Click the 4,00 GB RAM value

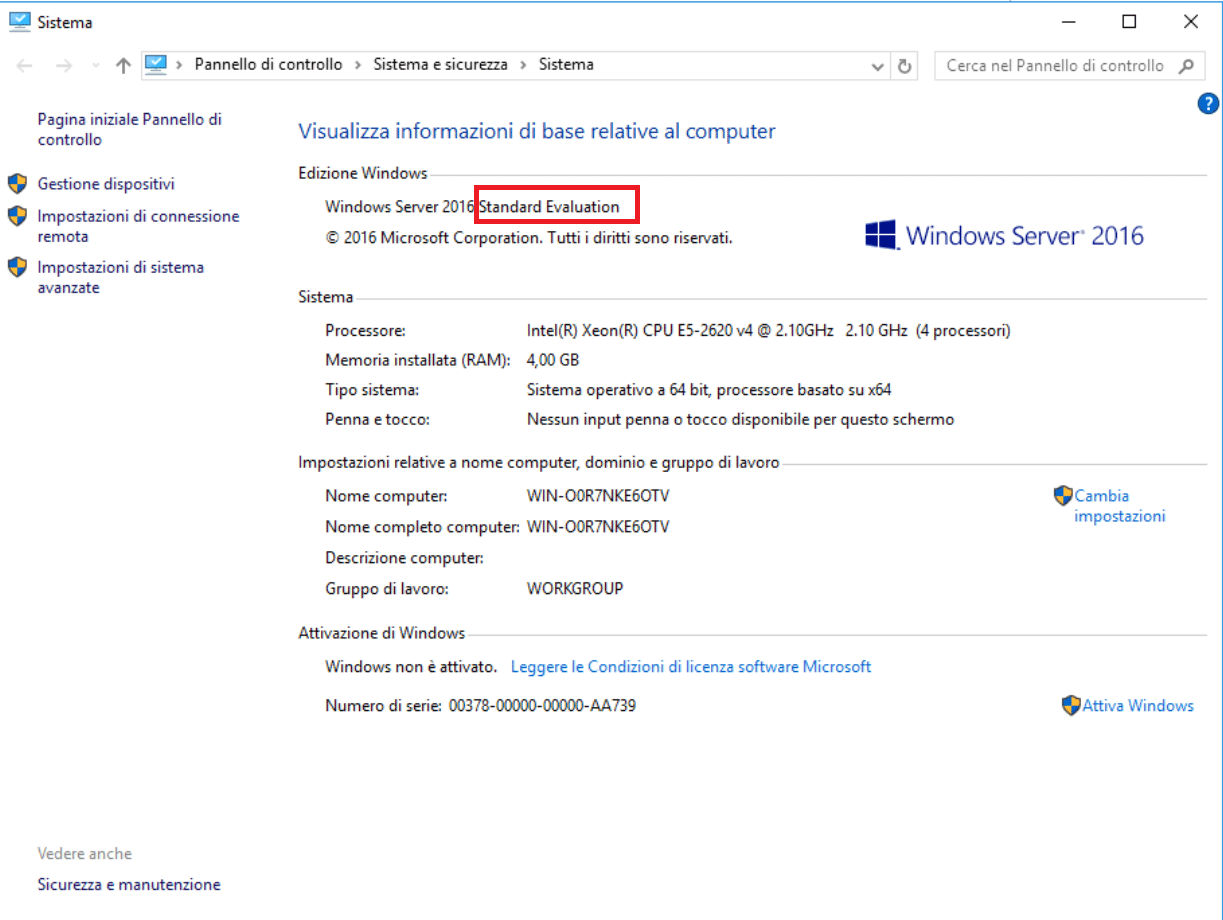pos(553,359)
